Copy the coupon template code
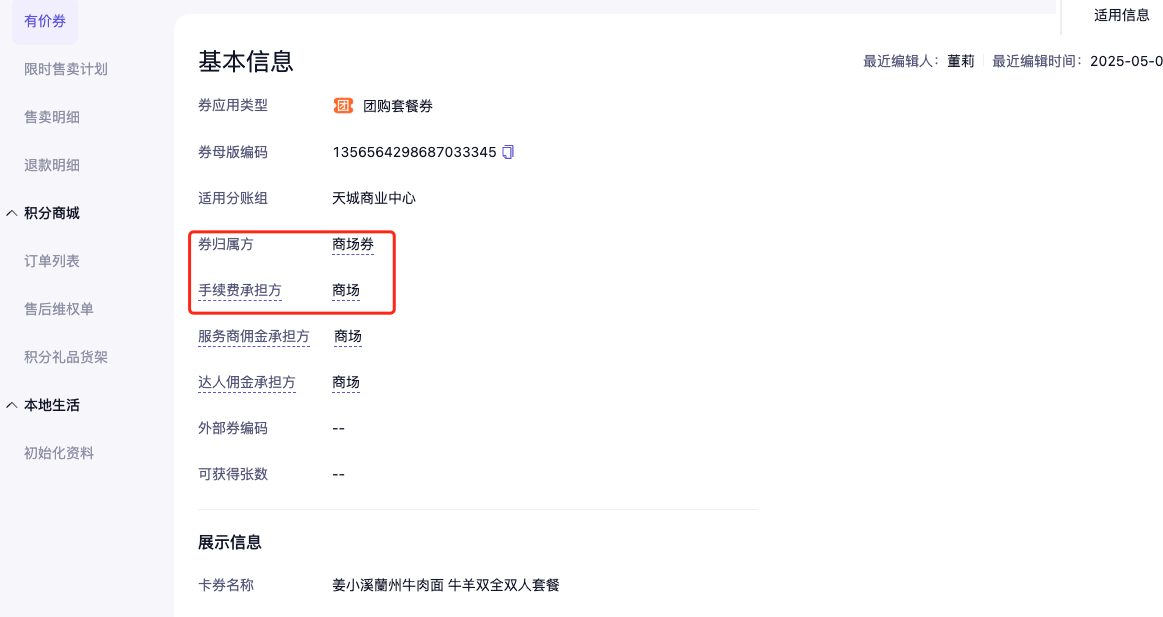The image size is (1163, 617). click(x=508, y=152)
